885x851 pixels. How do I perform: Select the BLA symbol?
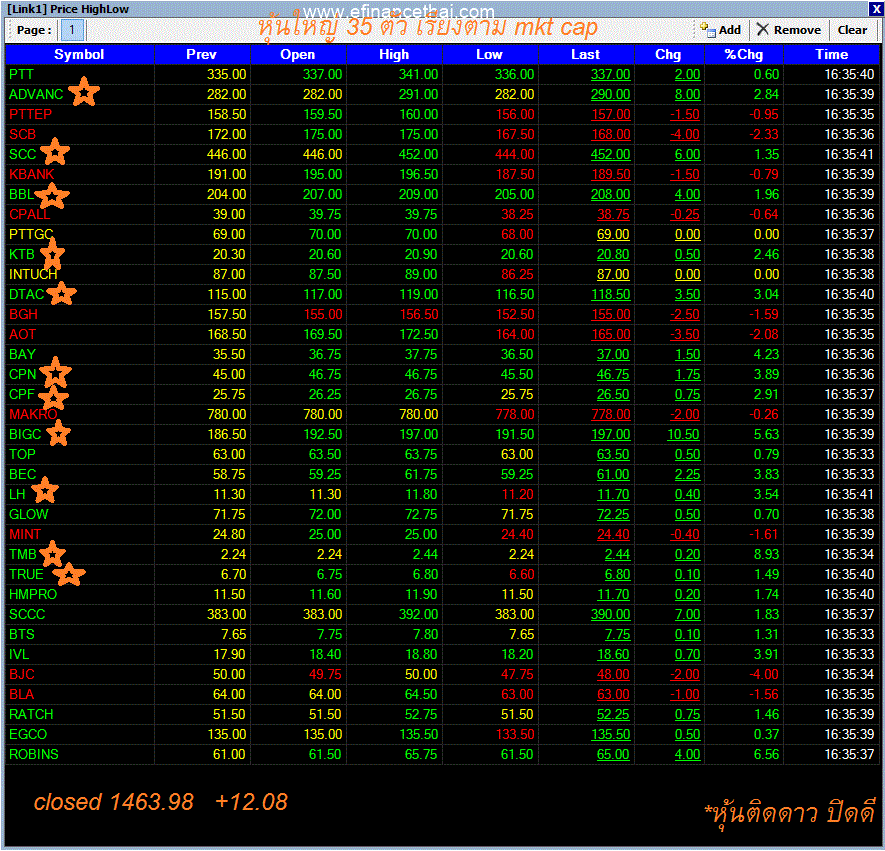[21, 695]
